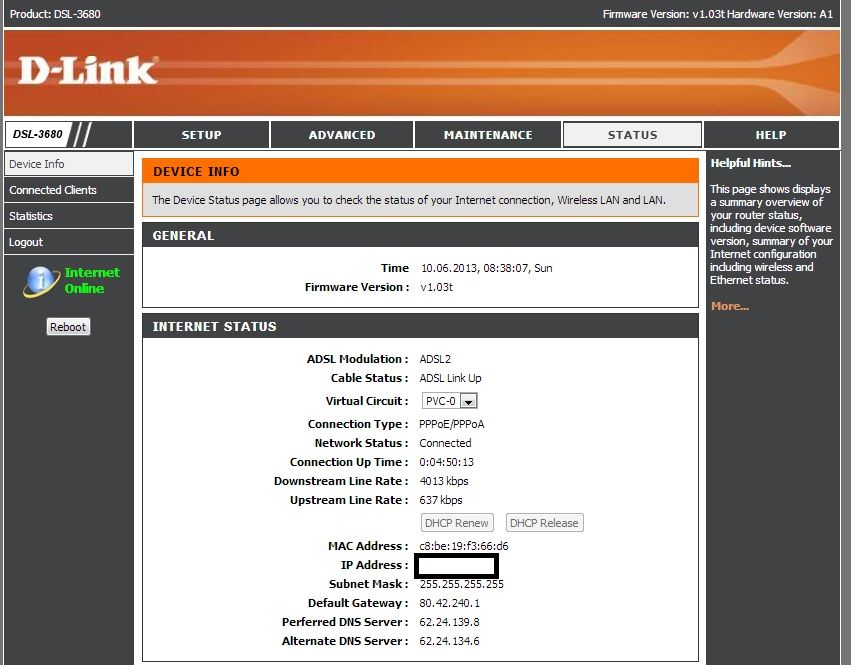
Task: Click the Reboot button
Action: (x=68, y=327)
